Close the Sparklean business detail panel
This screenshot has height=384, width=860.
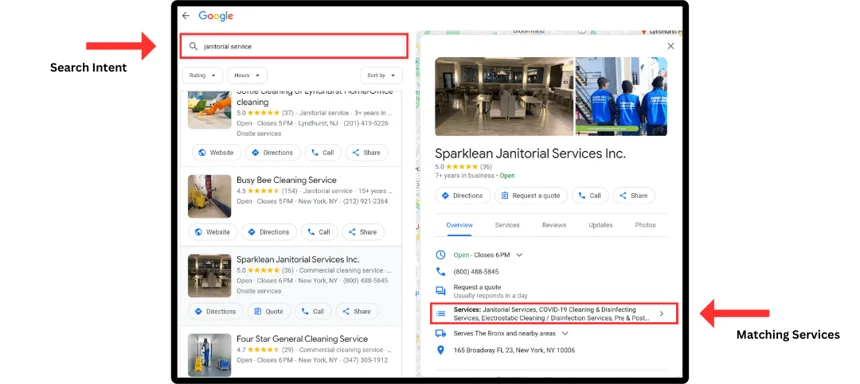click(x=670, y=46)
